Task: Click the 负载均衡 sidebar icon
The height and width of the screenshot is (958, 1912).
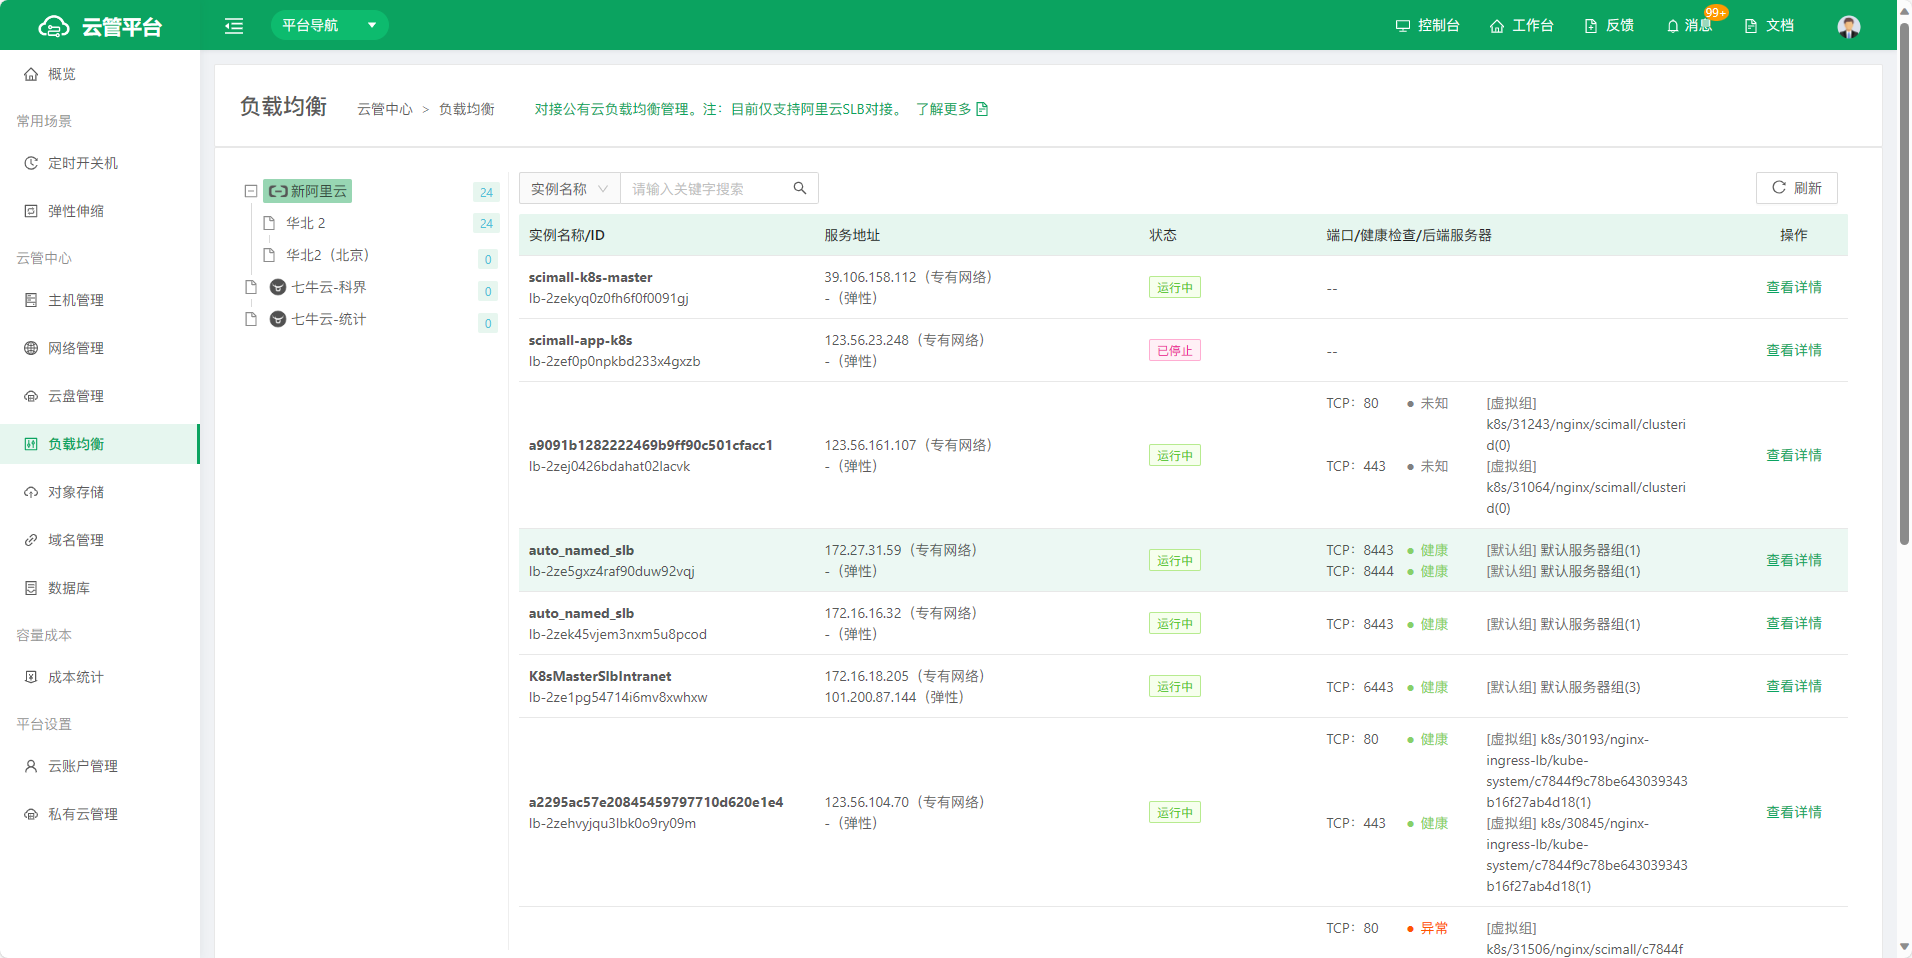Action: [31, 444]
